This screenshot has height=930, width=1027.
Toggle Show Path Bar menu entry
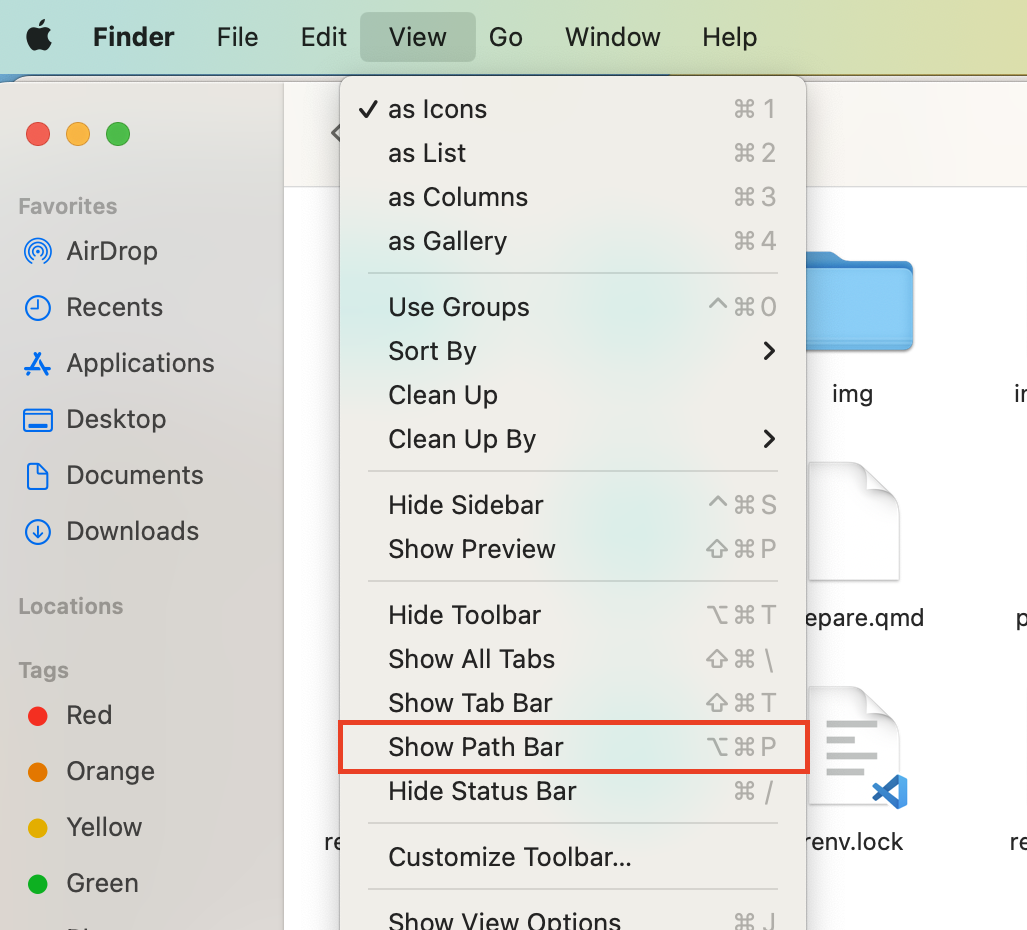[476, 747]
